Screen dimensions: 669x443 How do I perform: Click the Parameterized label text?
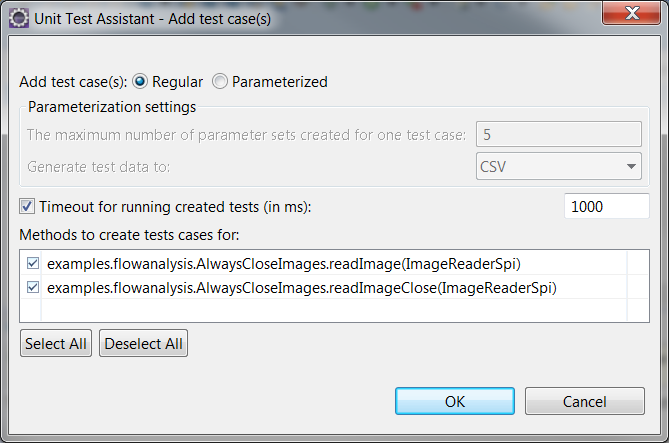280,82
